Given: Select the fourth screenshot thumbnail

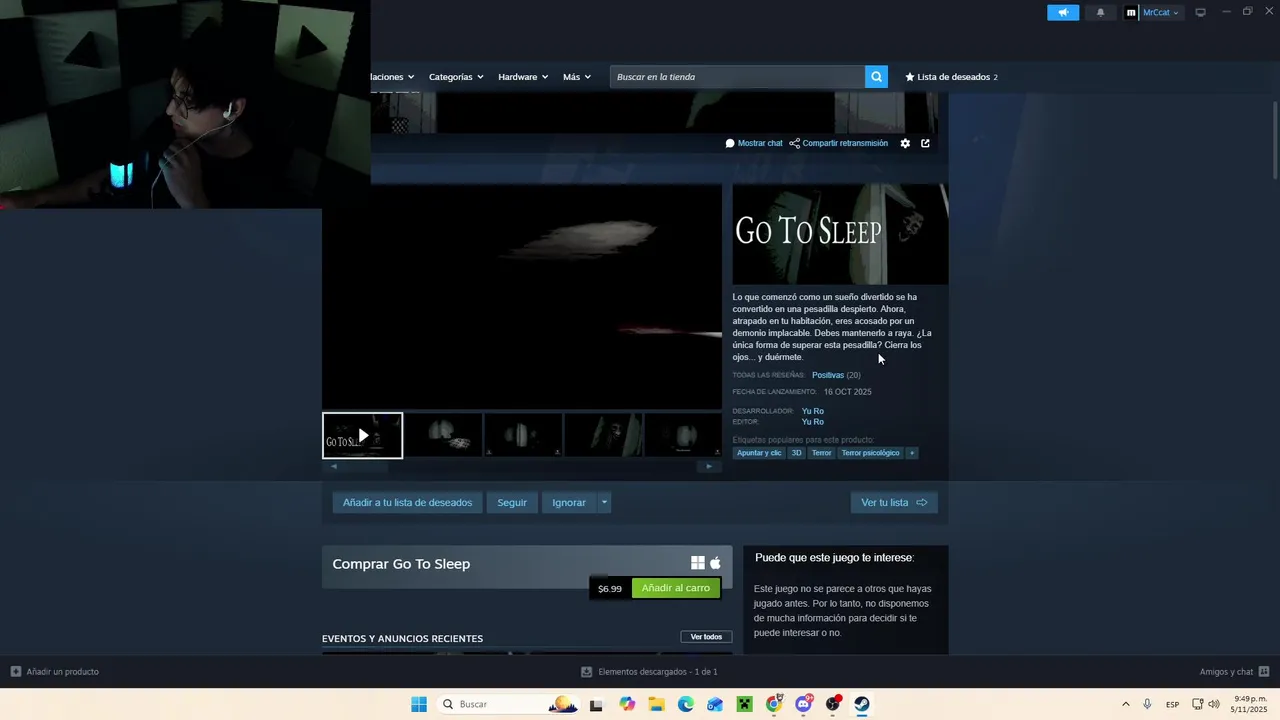Looking at the screenshot, I should (603, 435).
